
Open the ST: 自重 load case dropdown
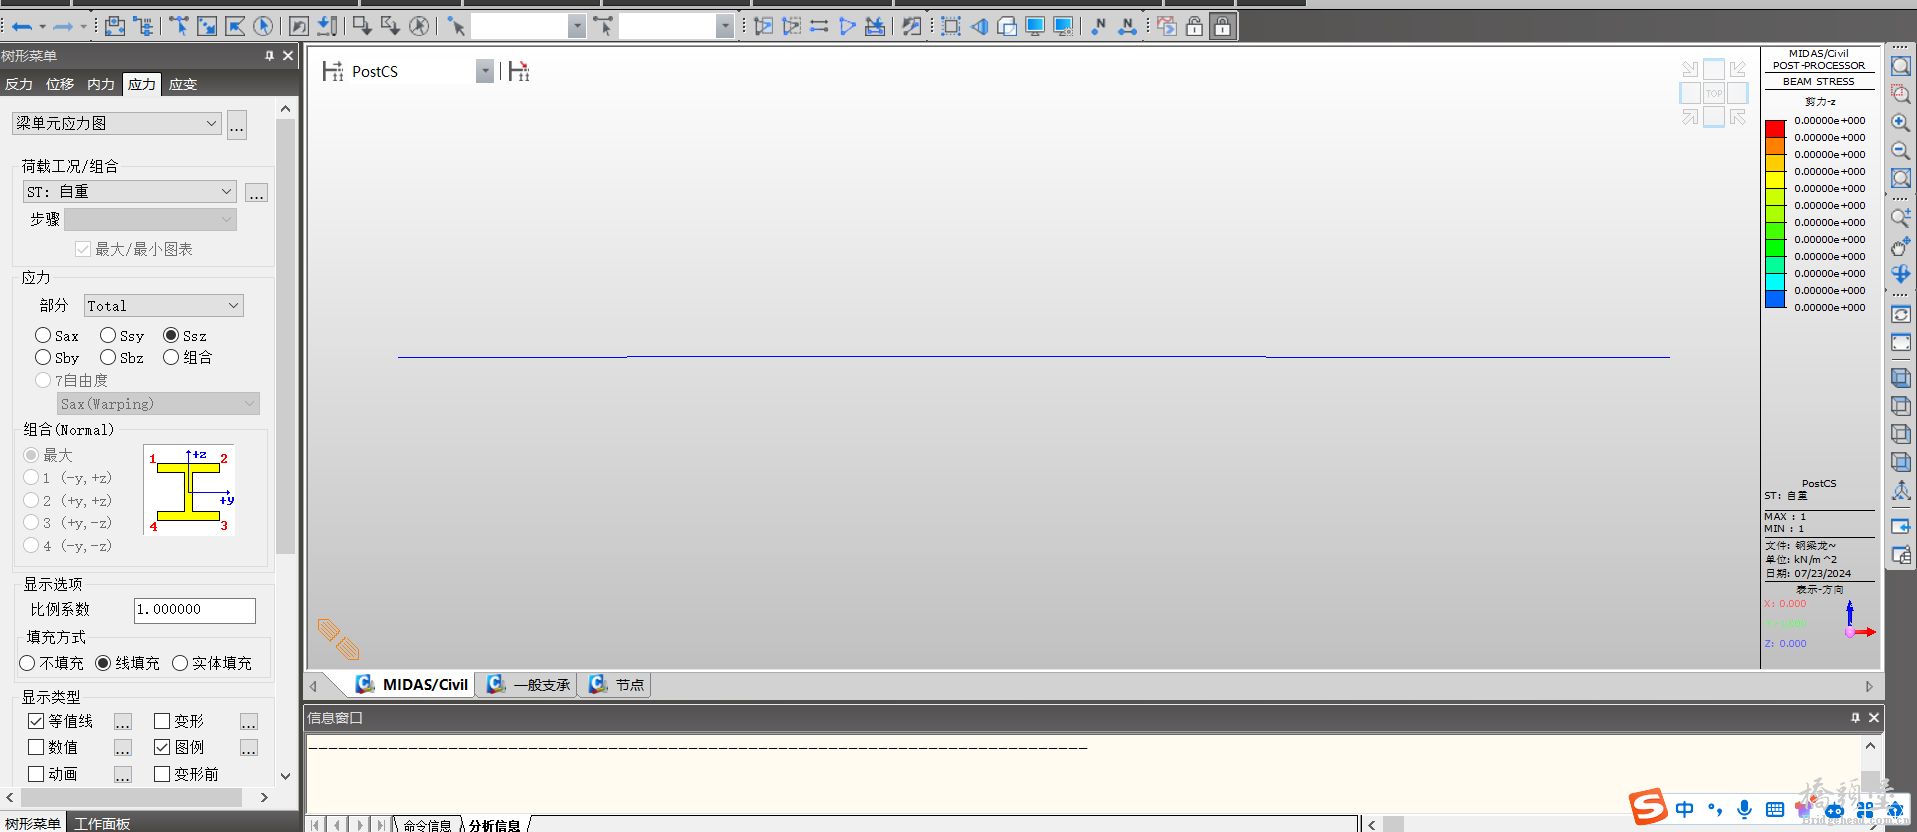tap(130, 191)
